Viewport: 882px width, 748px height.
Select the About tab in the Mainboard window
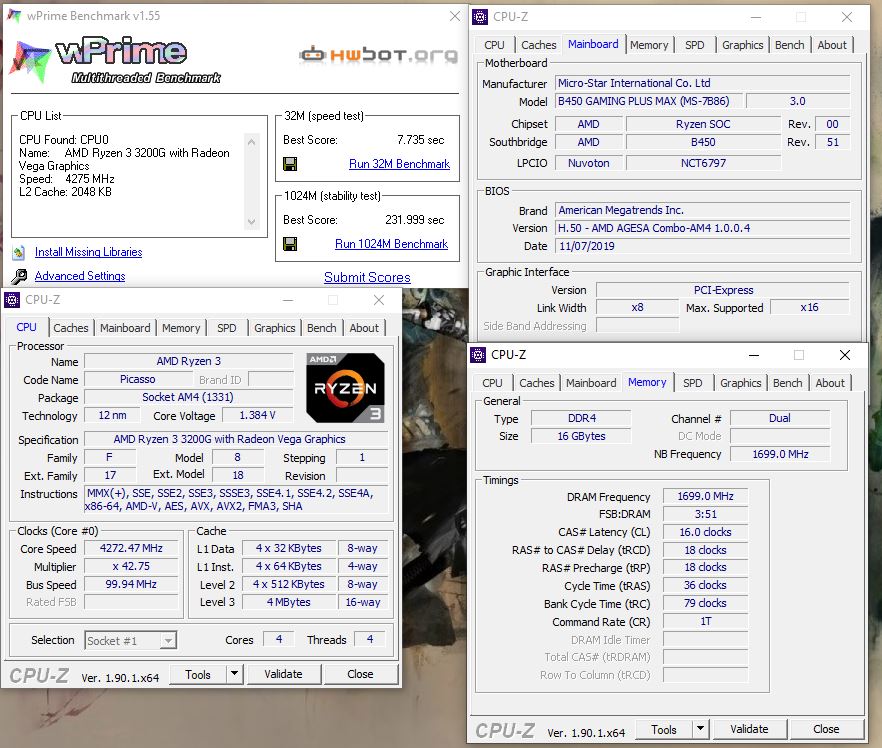point(832,45)
